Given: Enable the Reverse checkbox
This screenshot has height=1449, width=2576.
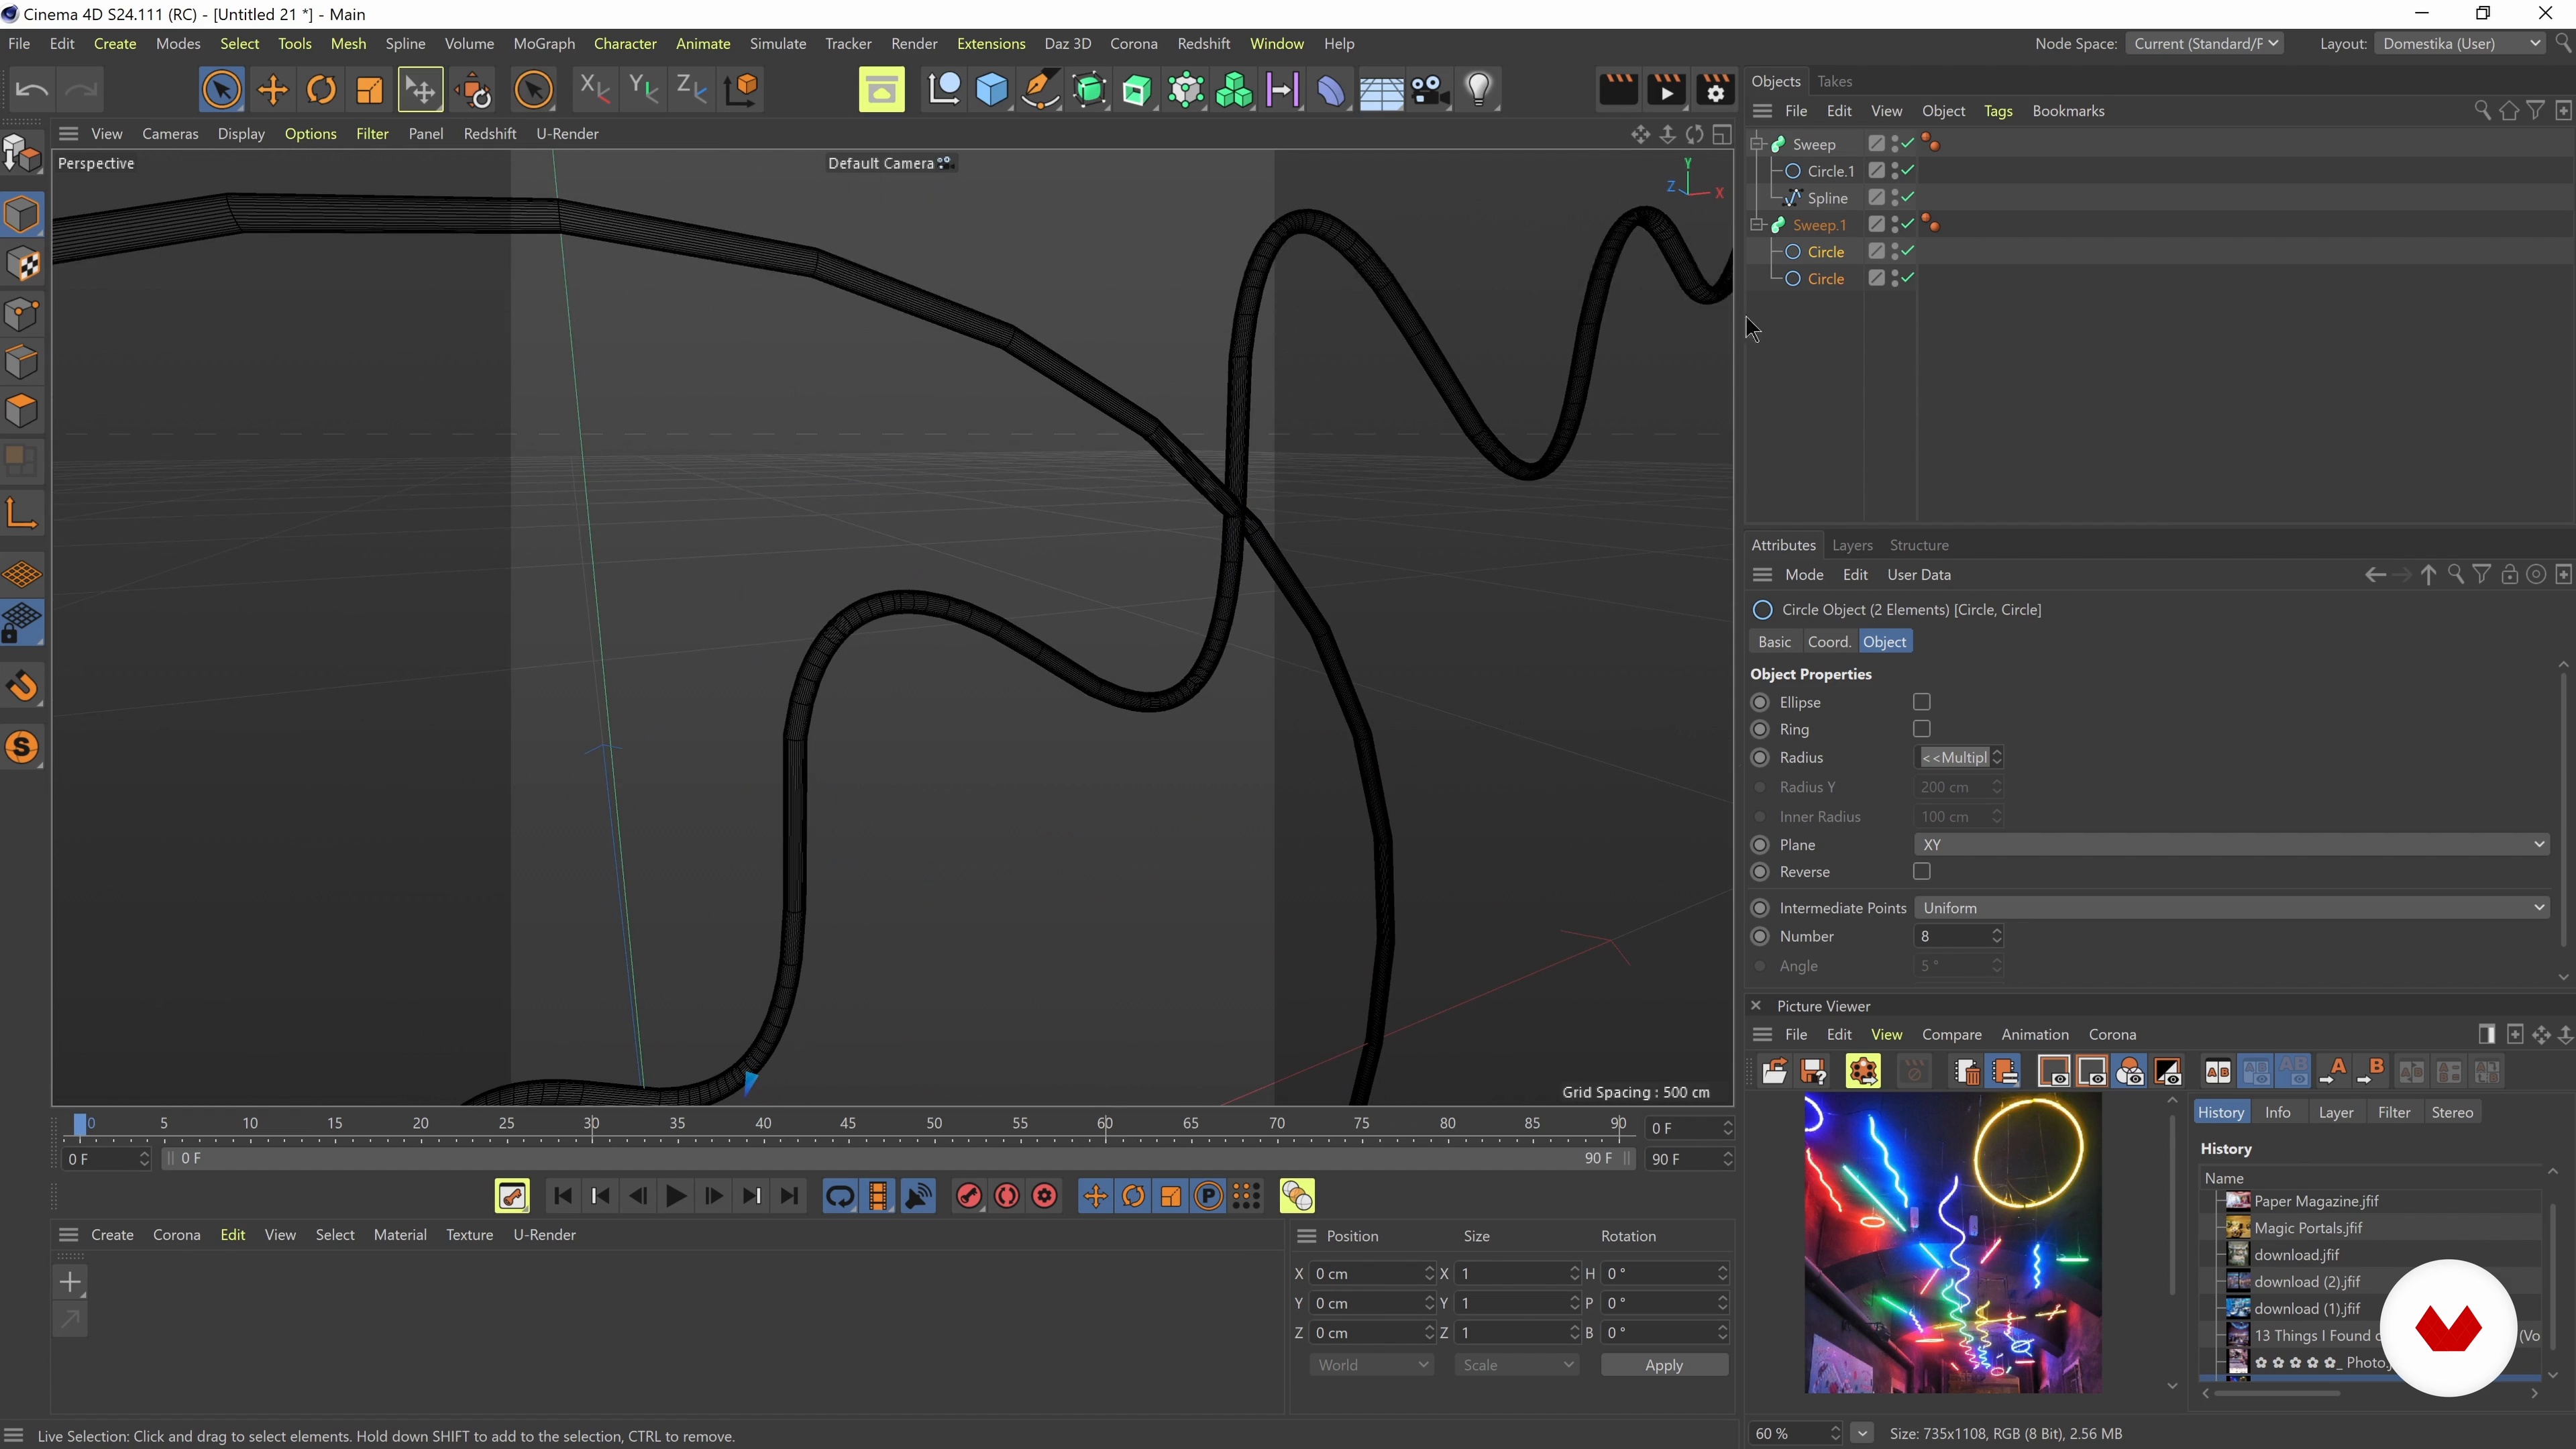Looking at the screenshot, I should pyautogui.click(x=1921, y=872).
